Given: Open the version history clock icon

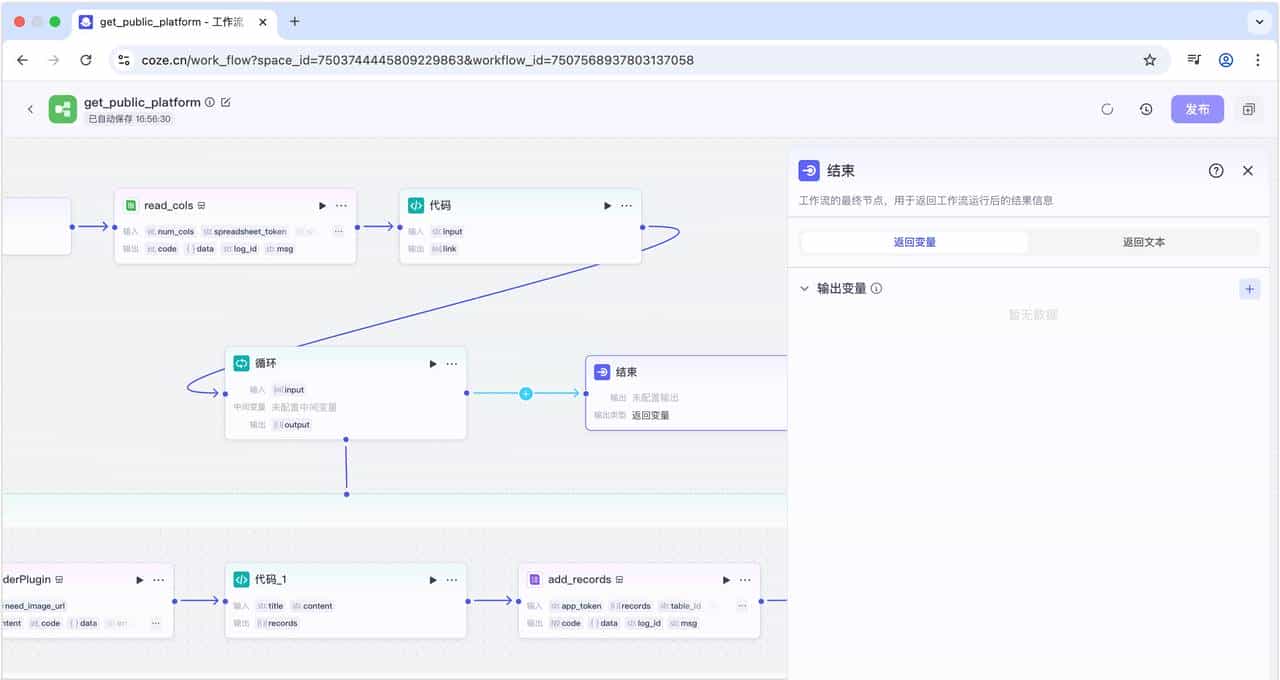Looking at the screenshot, I should pos(1146,109).
